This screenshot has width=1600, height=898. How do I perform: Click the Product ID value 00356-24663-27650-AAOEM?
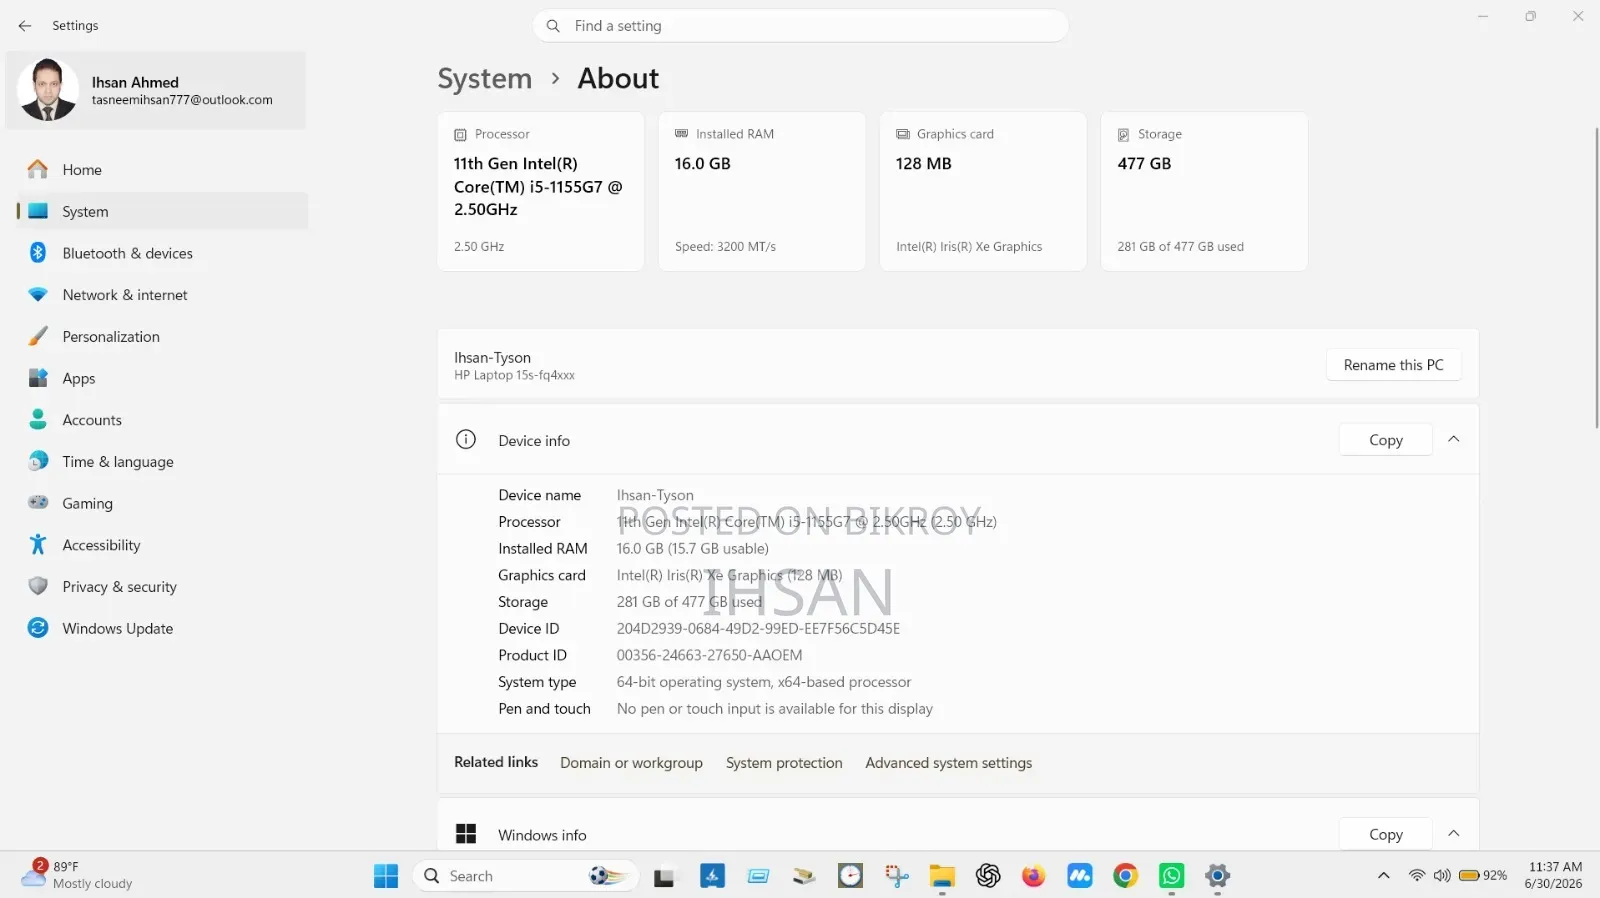tap(709, 655)
